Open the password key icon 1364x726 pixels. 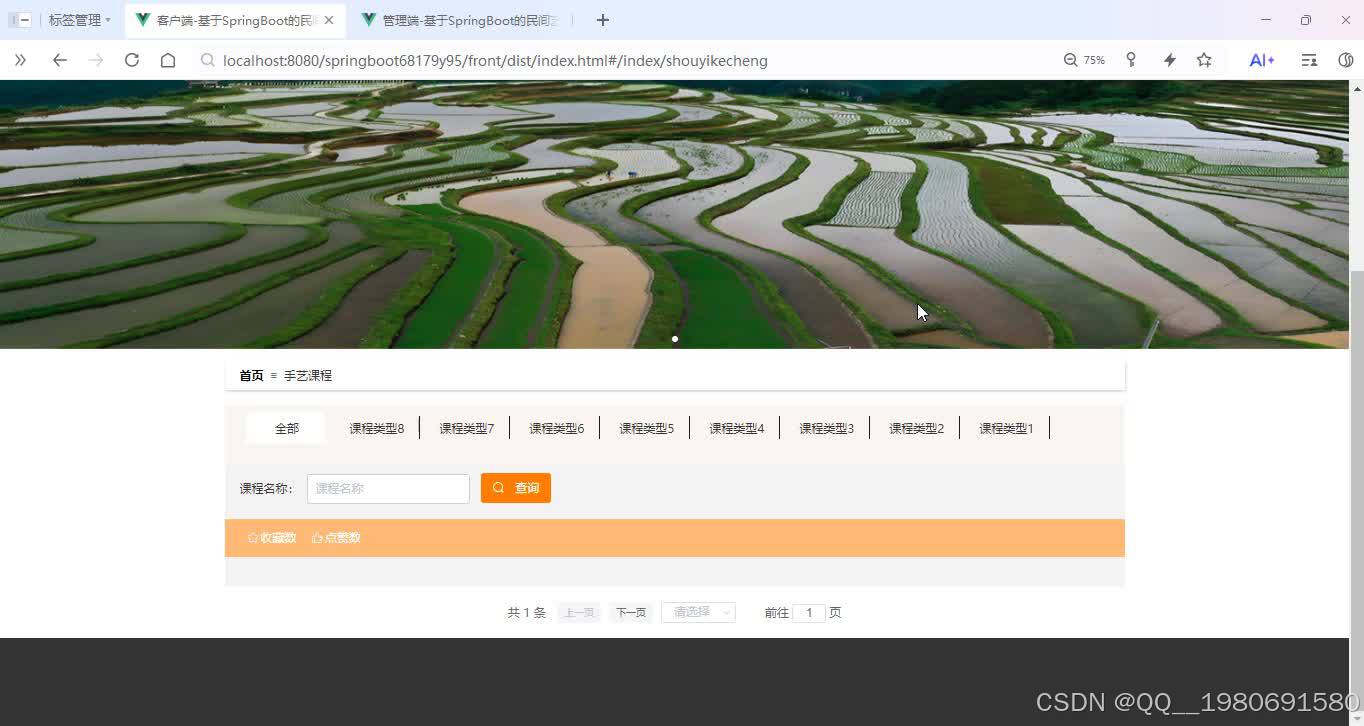tap(1131, 60)
